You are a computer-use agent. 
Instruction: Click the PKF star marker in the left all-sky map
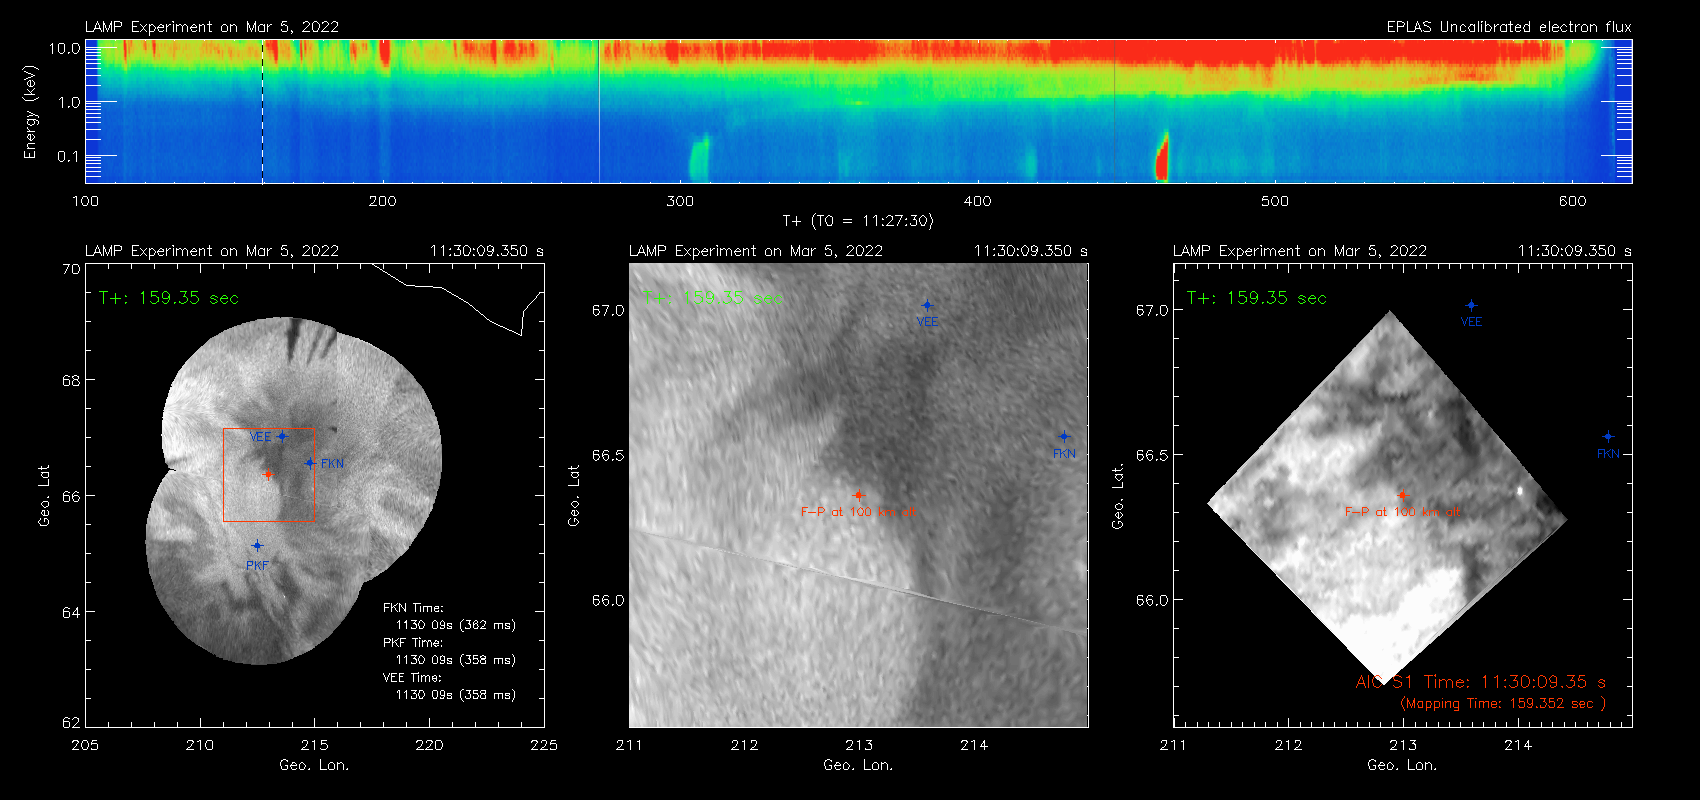[x=257, y=546]
